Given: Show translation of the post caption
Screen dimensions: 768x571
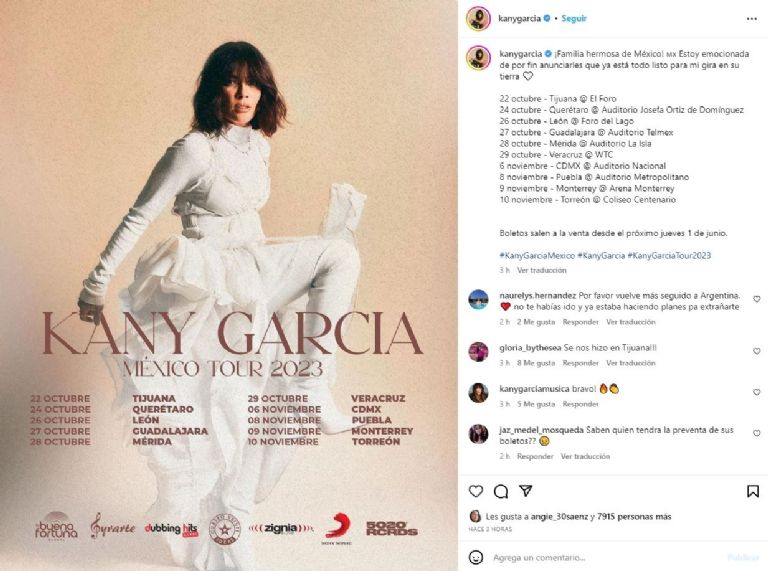Looking at the screenshot, I should click(x=542, y=270).
